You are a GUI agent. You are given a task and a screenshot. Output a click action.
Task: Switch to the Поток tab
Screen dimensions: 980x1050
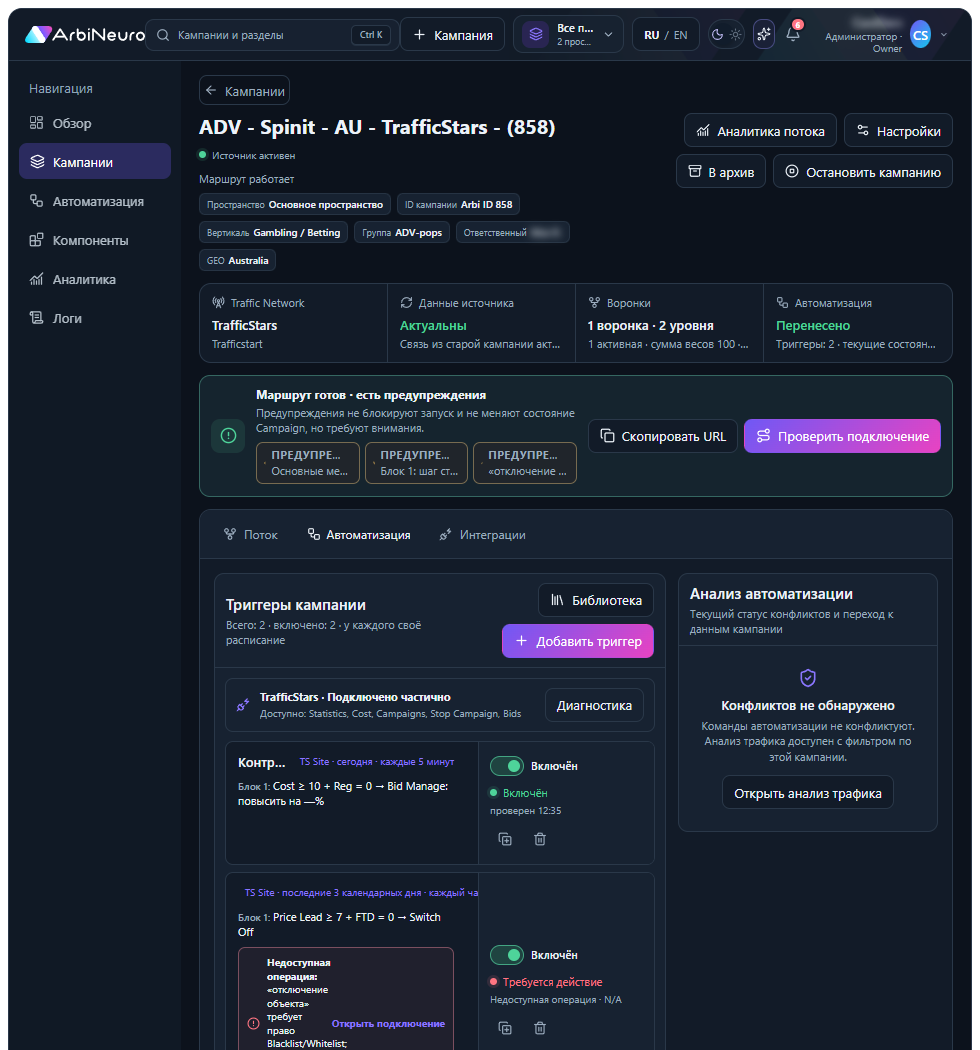point(251,534)
